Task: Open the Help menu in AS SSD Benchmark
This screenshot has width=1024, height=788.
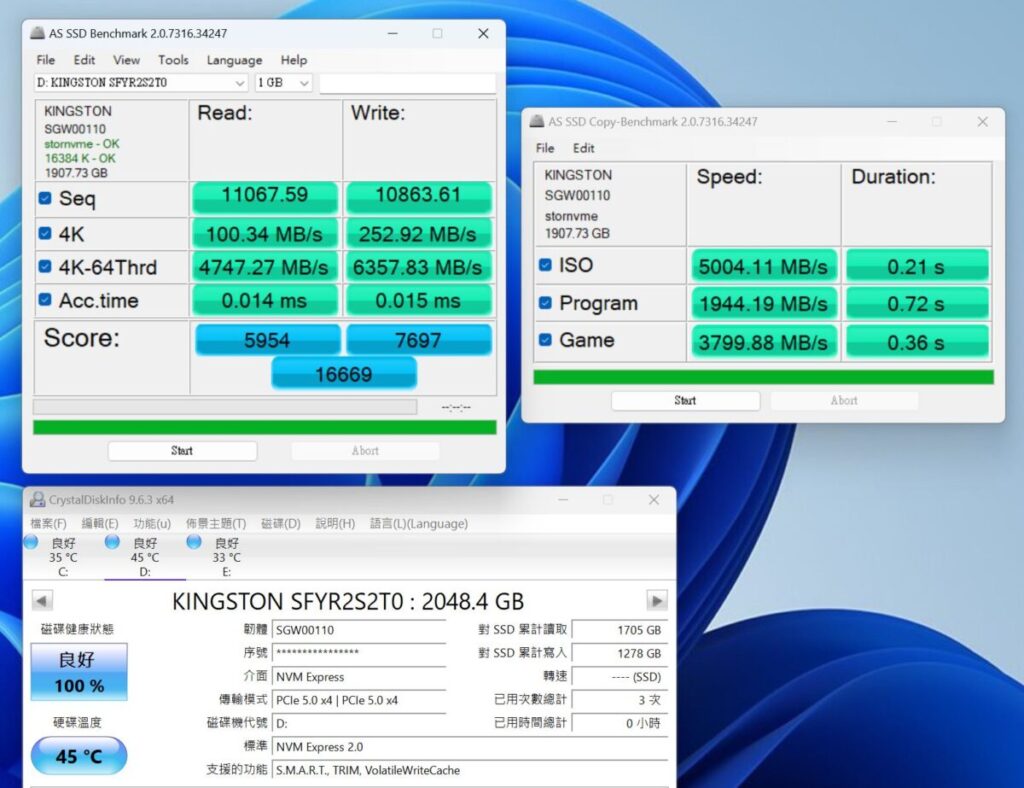Action: 294,60
